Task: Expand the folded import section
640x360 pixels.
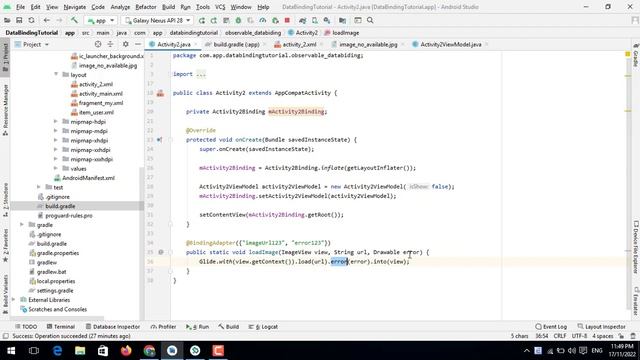Action: [201, 74]
